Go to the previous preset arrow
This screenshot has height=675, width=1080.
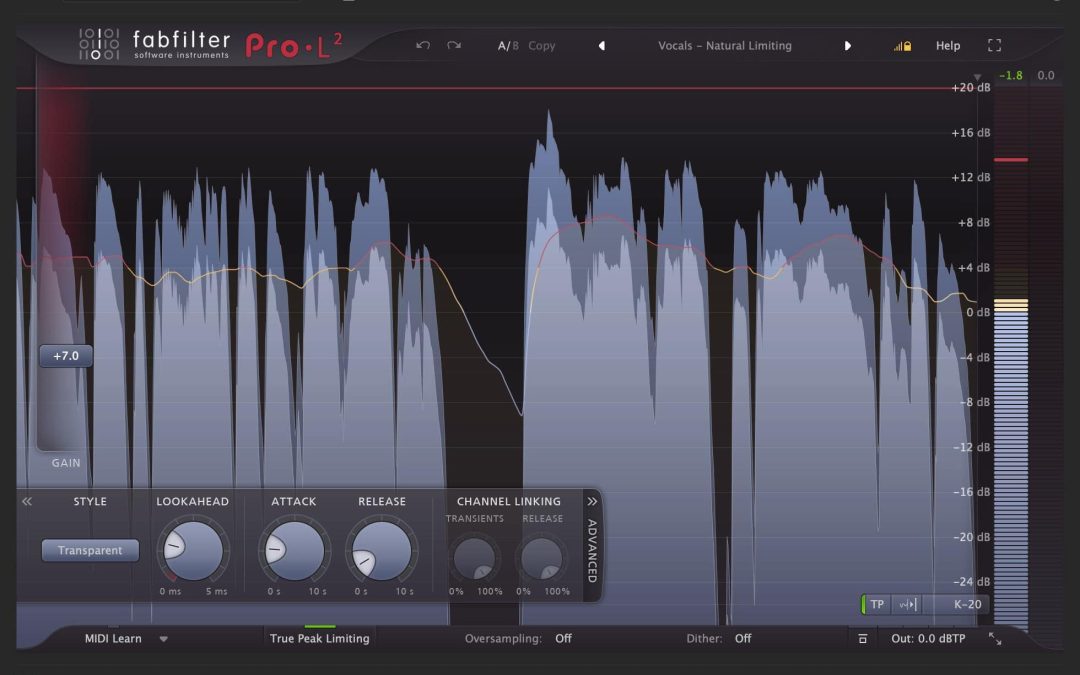click(x=601, y=46)
